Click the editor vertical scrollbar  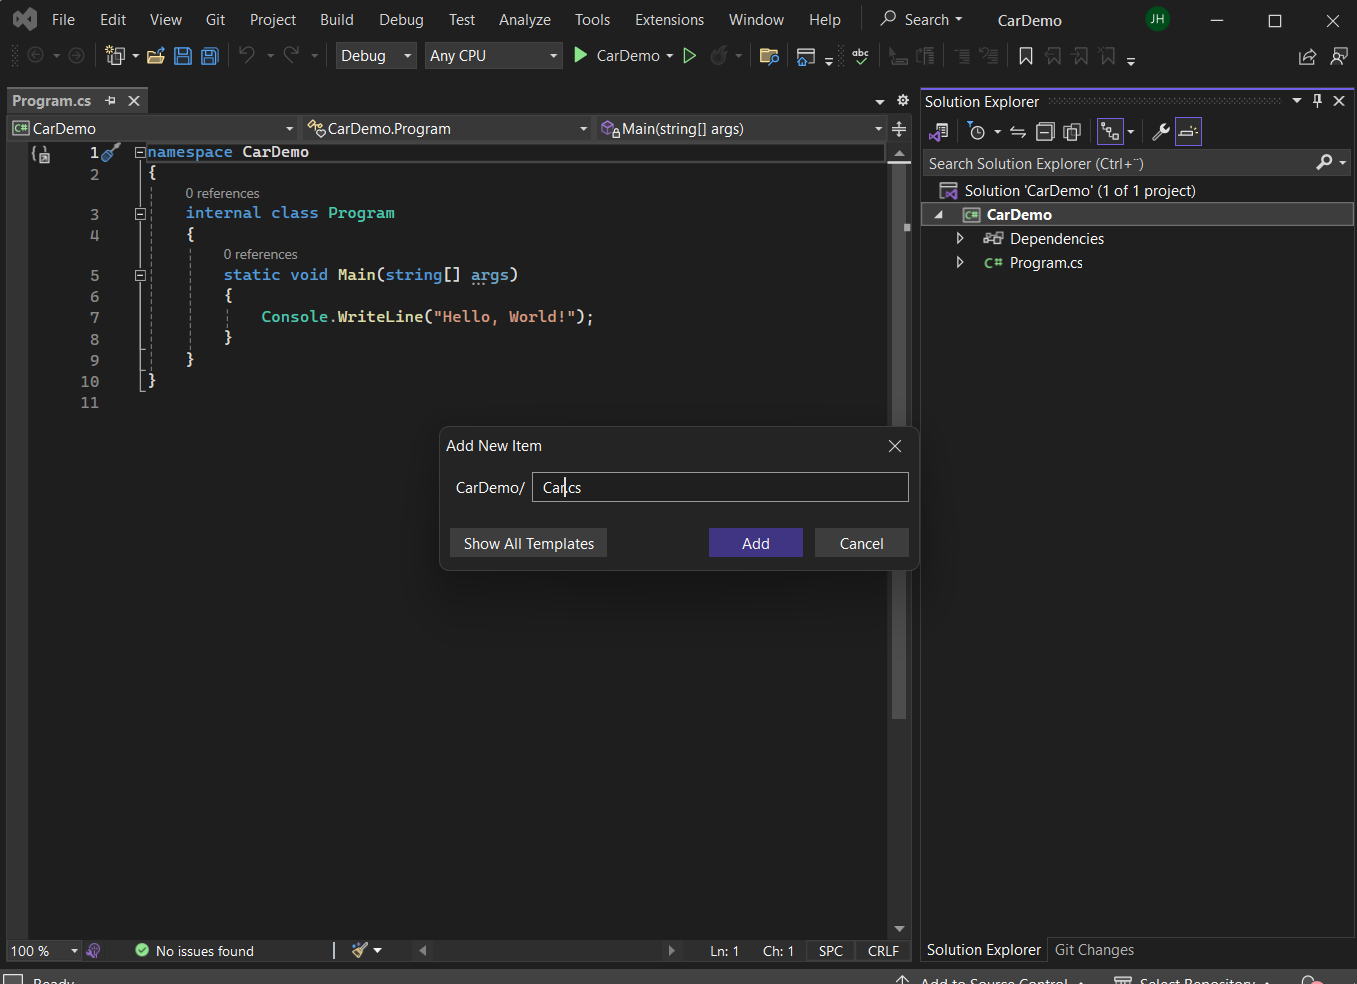click(899, 440)
